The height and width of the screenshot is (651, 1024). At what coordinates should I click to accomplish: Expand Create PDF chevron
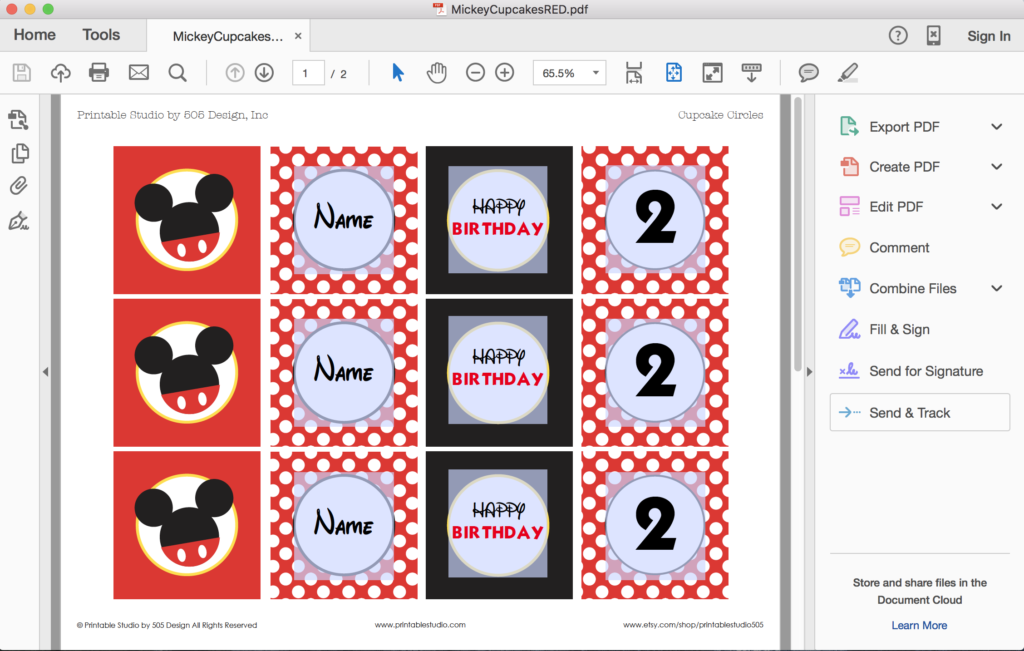pyautogui.click(x=997, y=167)
